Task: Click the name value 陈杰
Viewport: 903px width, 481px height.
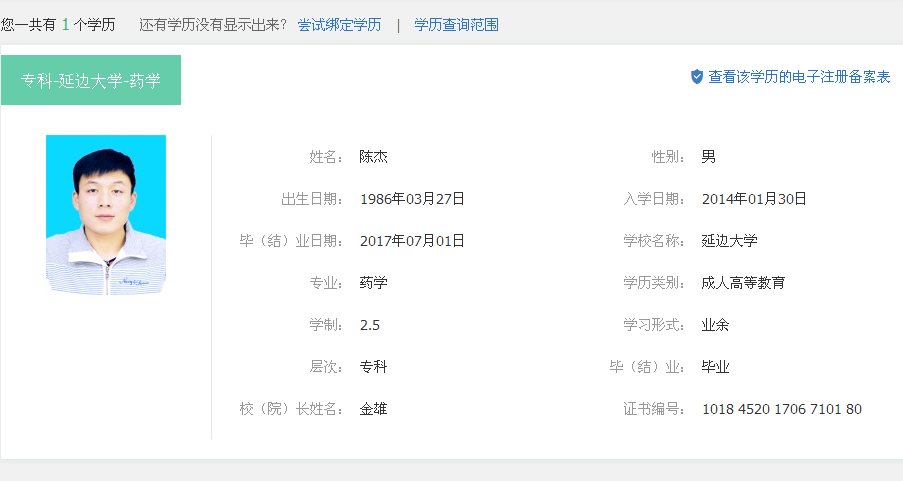Action: pos(373,157)
